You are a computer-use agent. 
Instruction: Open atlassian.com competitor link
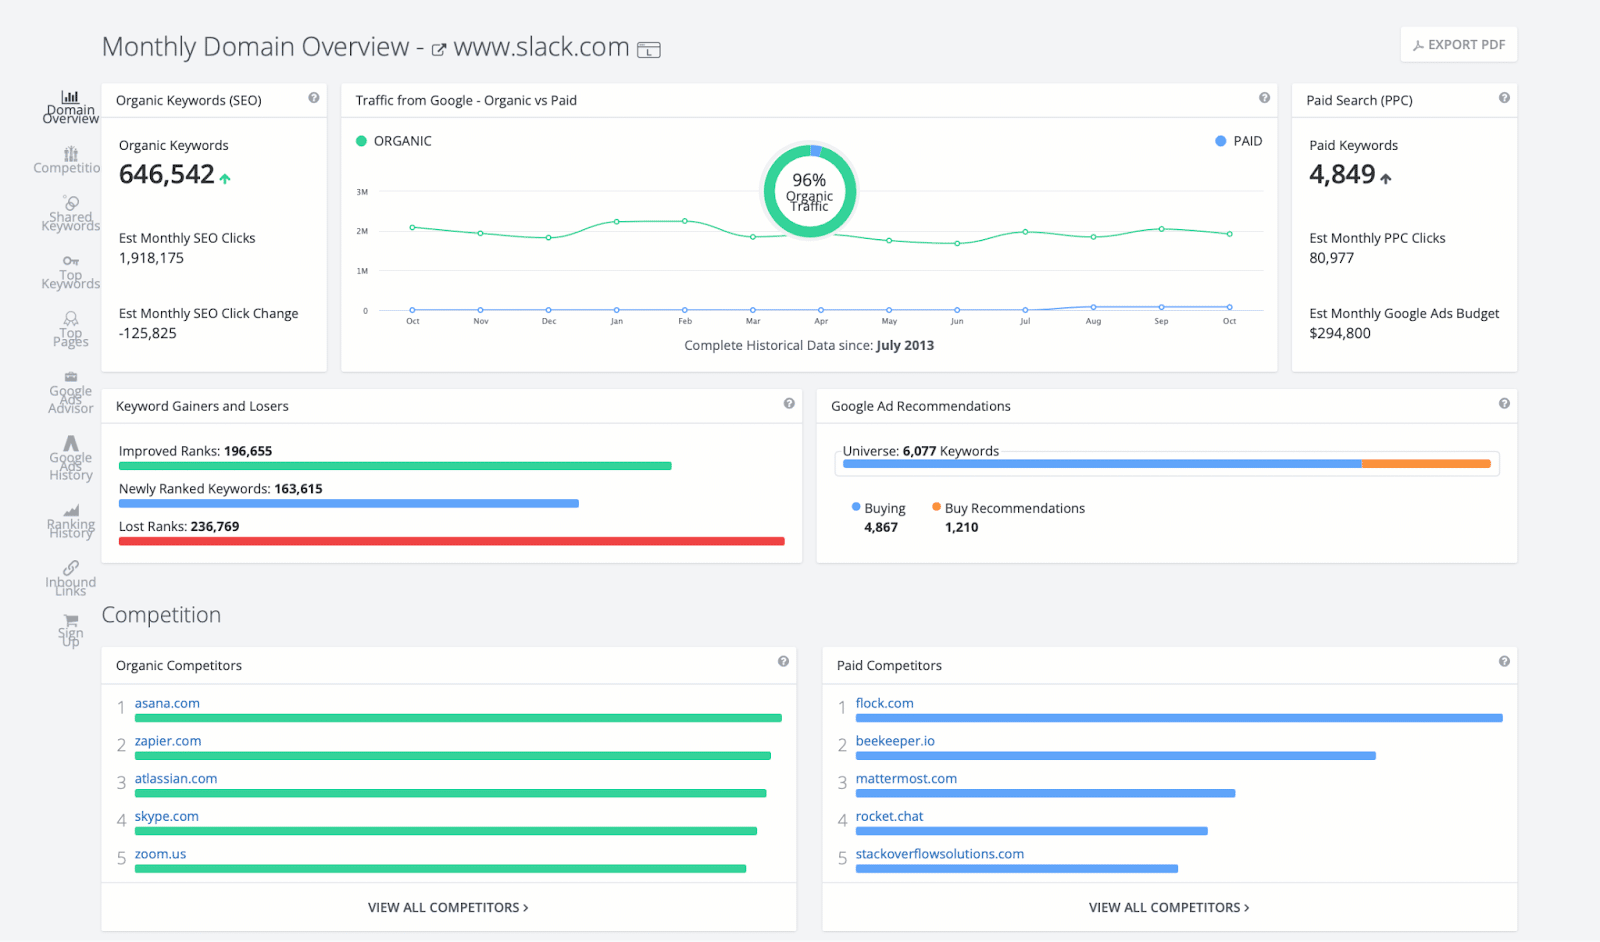tap(176, 779)
